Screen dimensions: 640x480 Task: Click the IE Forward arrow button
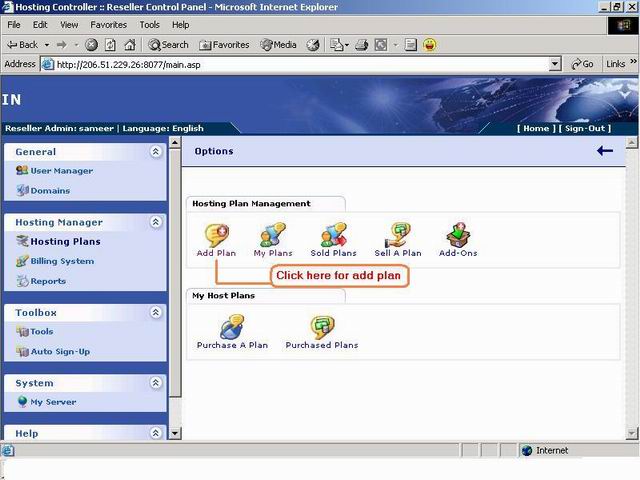click(62, 45)
